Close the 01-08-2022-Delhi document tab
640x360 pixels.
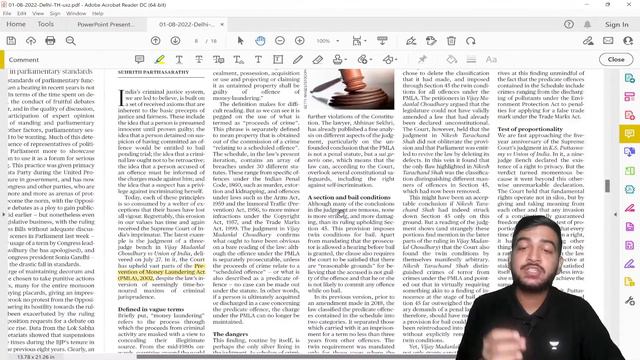(x=222, y=24)
